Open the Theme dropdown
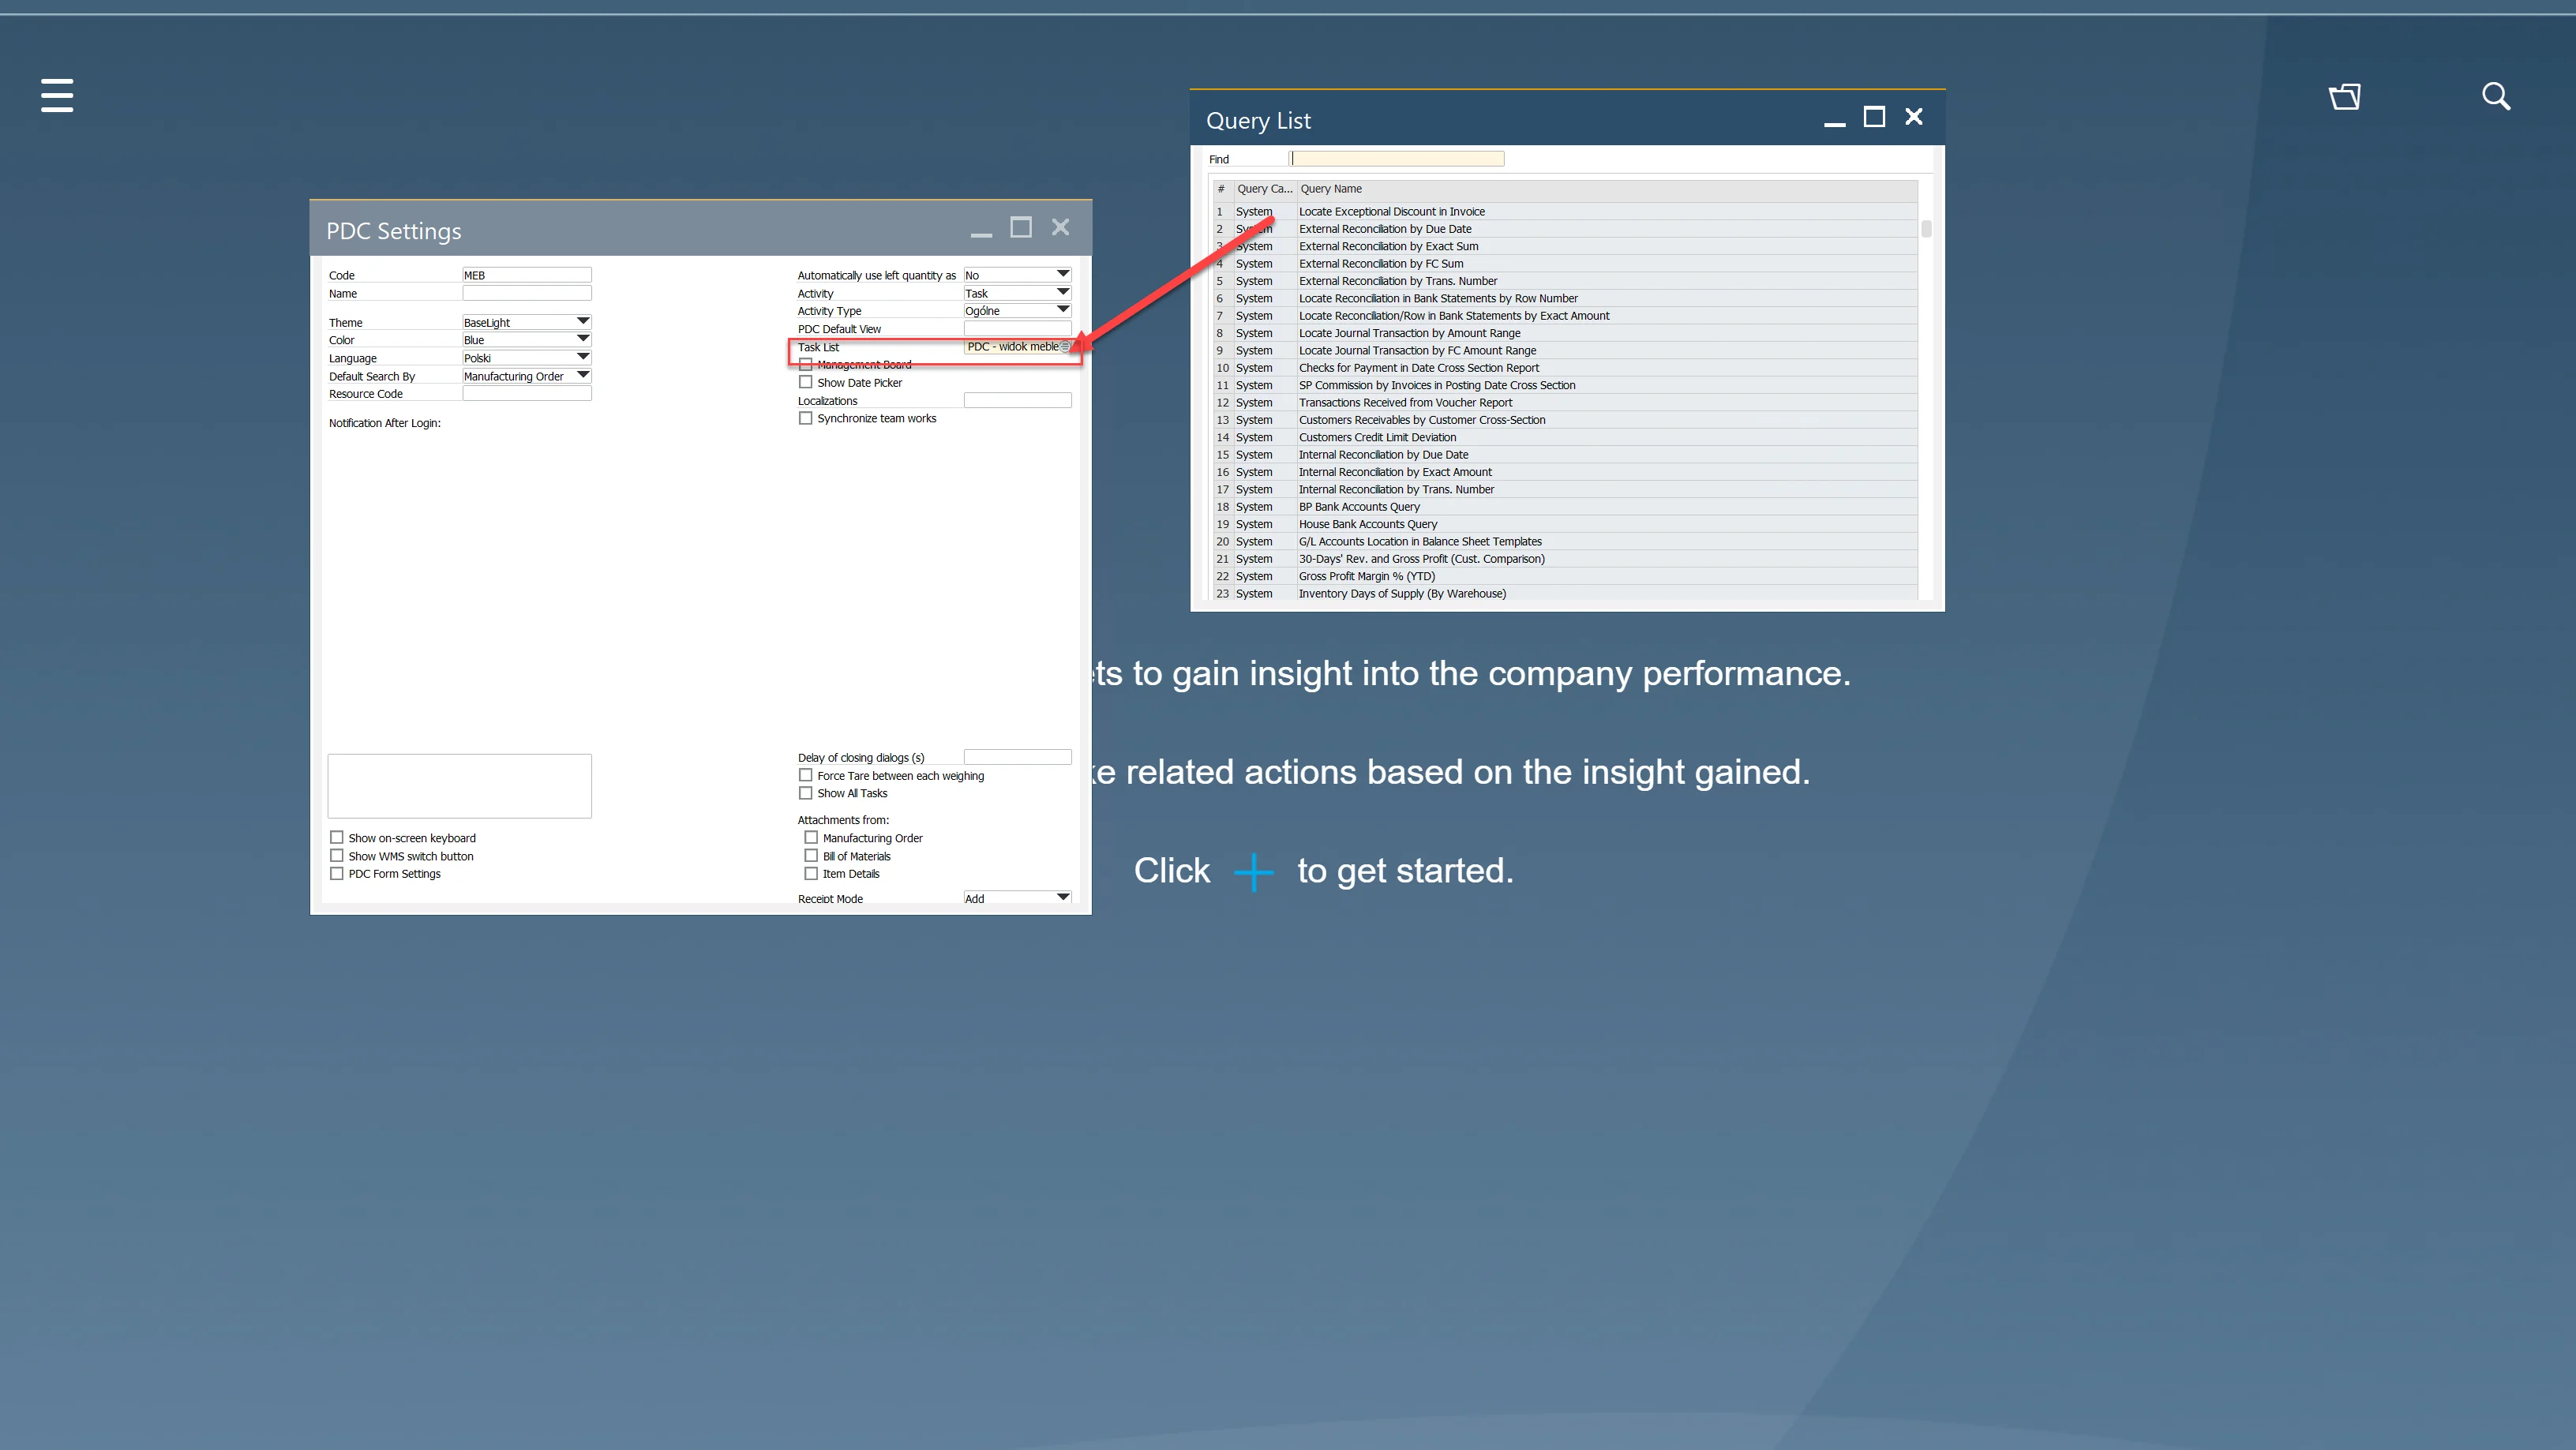The width and height of the screenshot is (2576, 1450). (x=582, y=322)
